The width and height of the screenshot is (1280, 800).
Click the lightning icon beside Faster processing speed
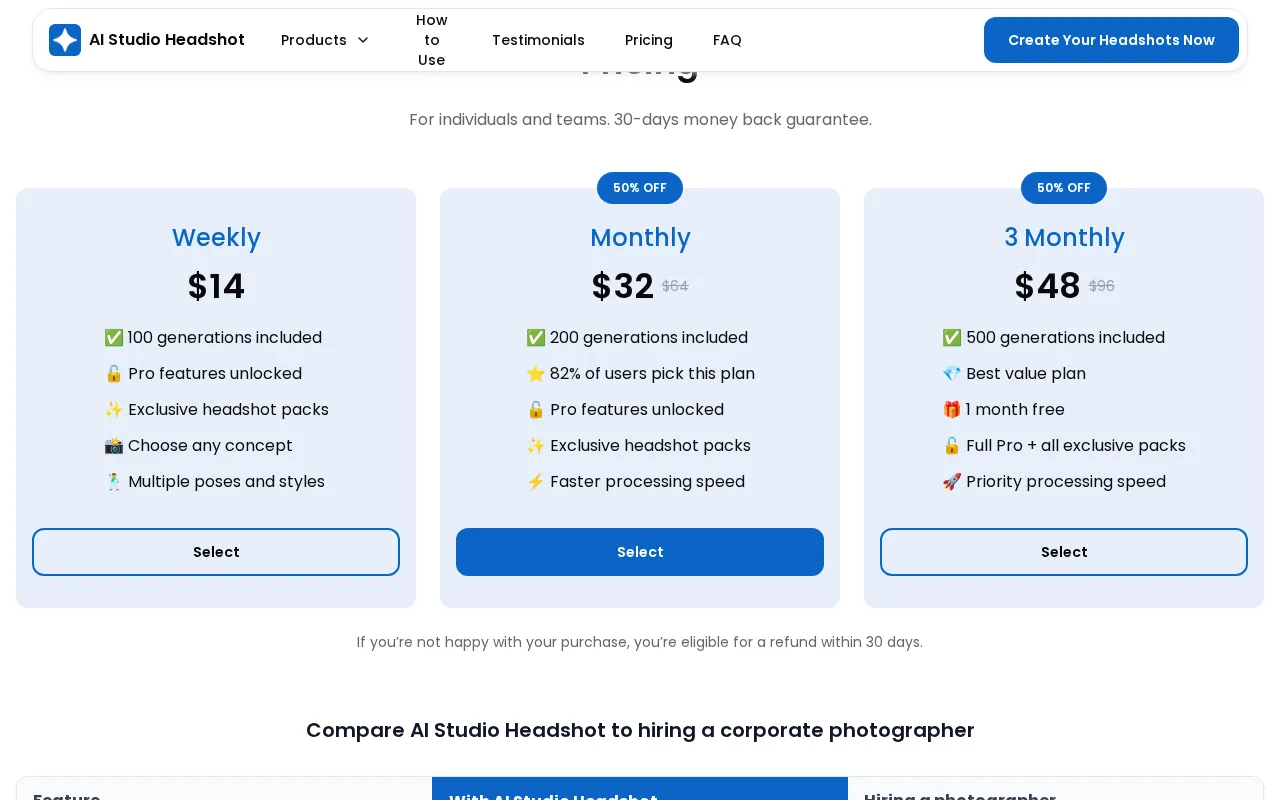point(535,482)
